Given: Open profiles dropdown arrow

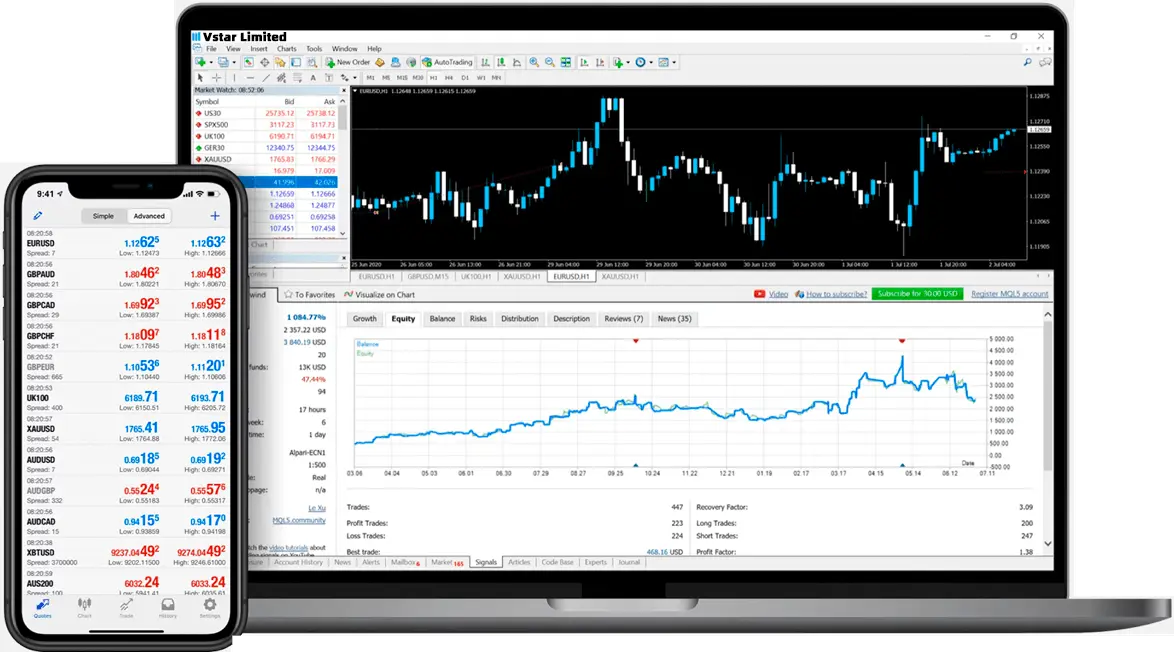Looking at the screenshot, I should (x=234, y=62).
